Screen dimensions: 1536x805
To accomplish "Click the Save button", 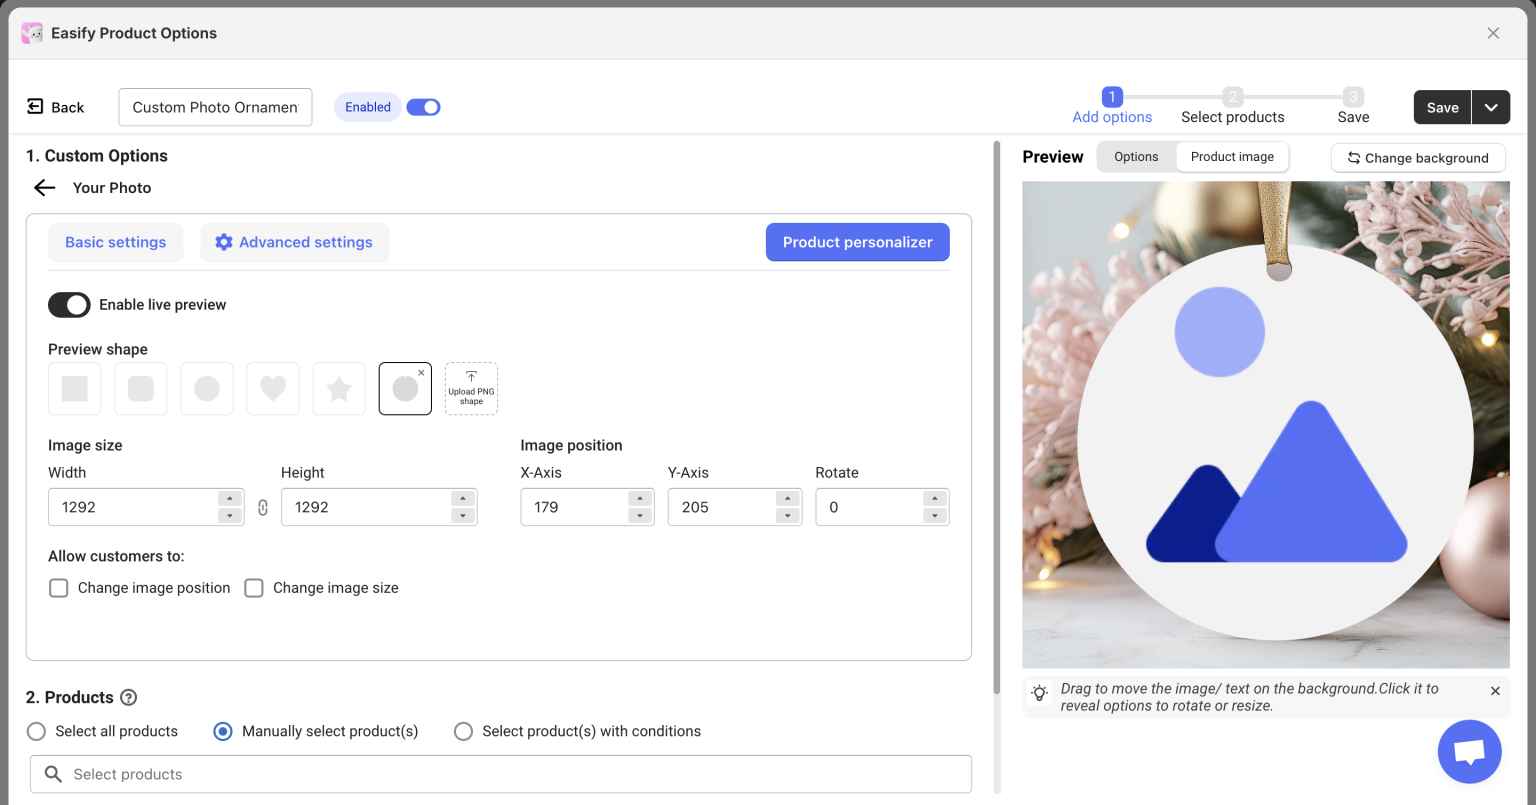I will 1442,107.
